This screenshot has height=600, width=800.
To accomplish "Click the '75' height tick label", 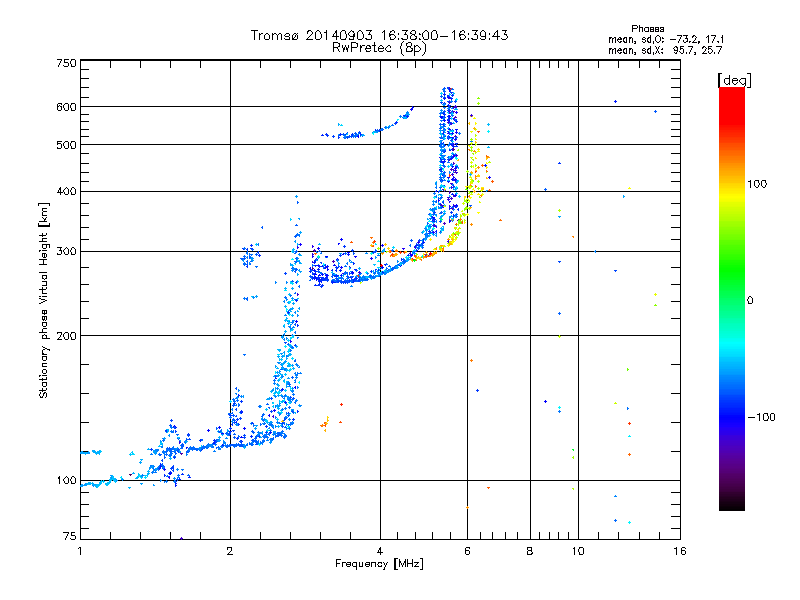I will [x=70, y=536].
